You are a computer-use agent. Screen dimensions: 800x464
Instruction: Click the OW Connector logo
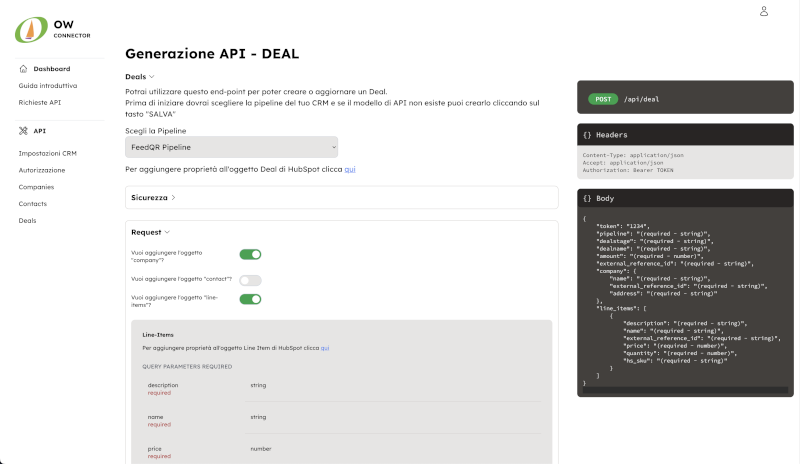pyautogui.click(x=53, y=28)
